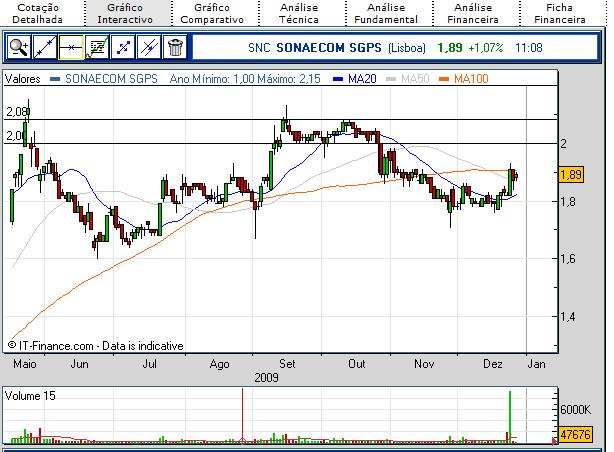Open the Análise Fundamental tab
This screenshot has width=614, height=452.
pos(386,13)
